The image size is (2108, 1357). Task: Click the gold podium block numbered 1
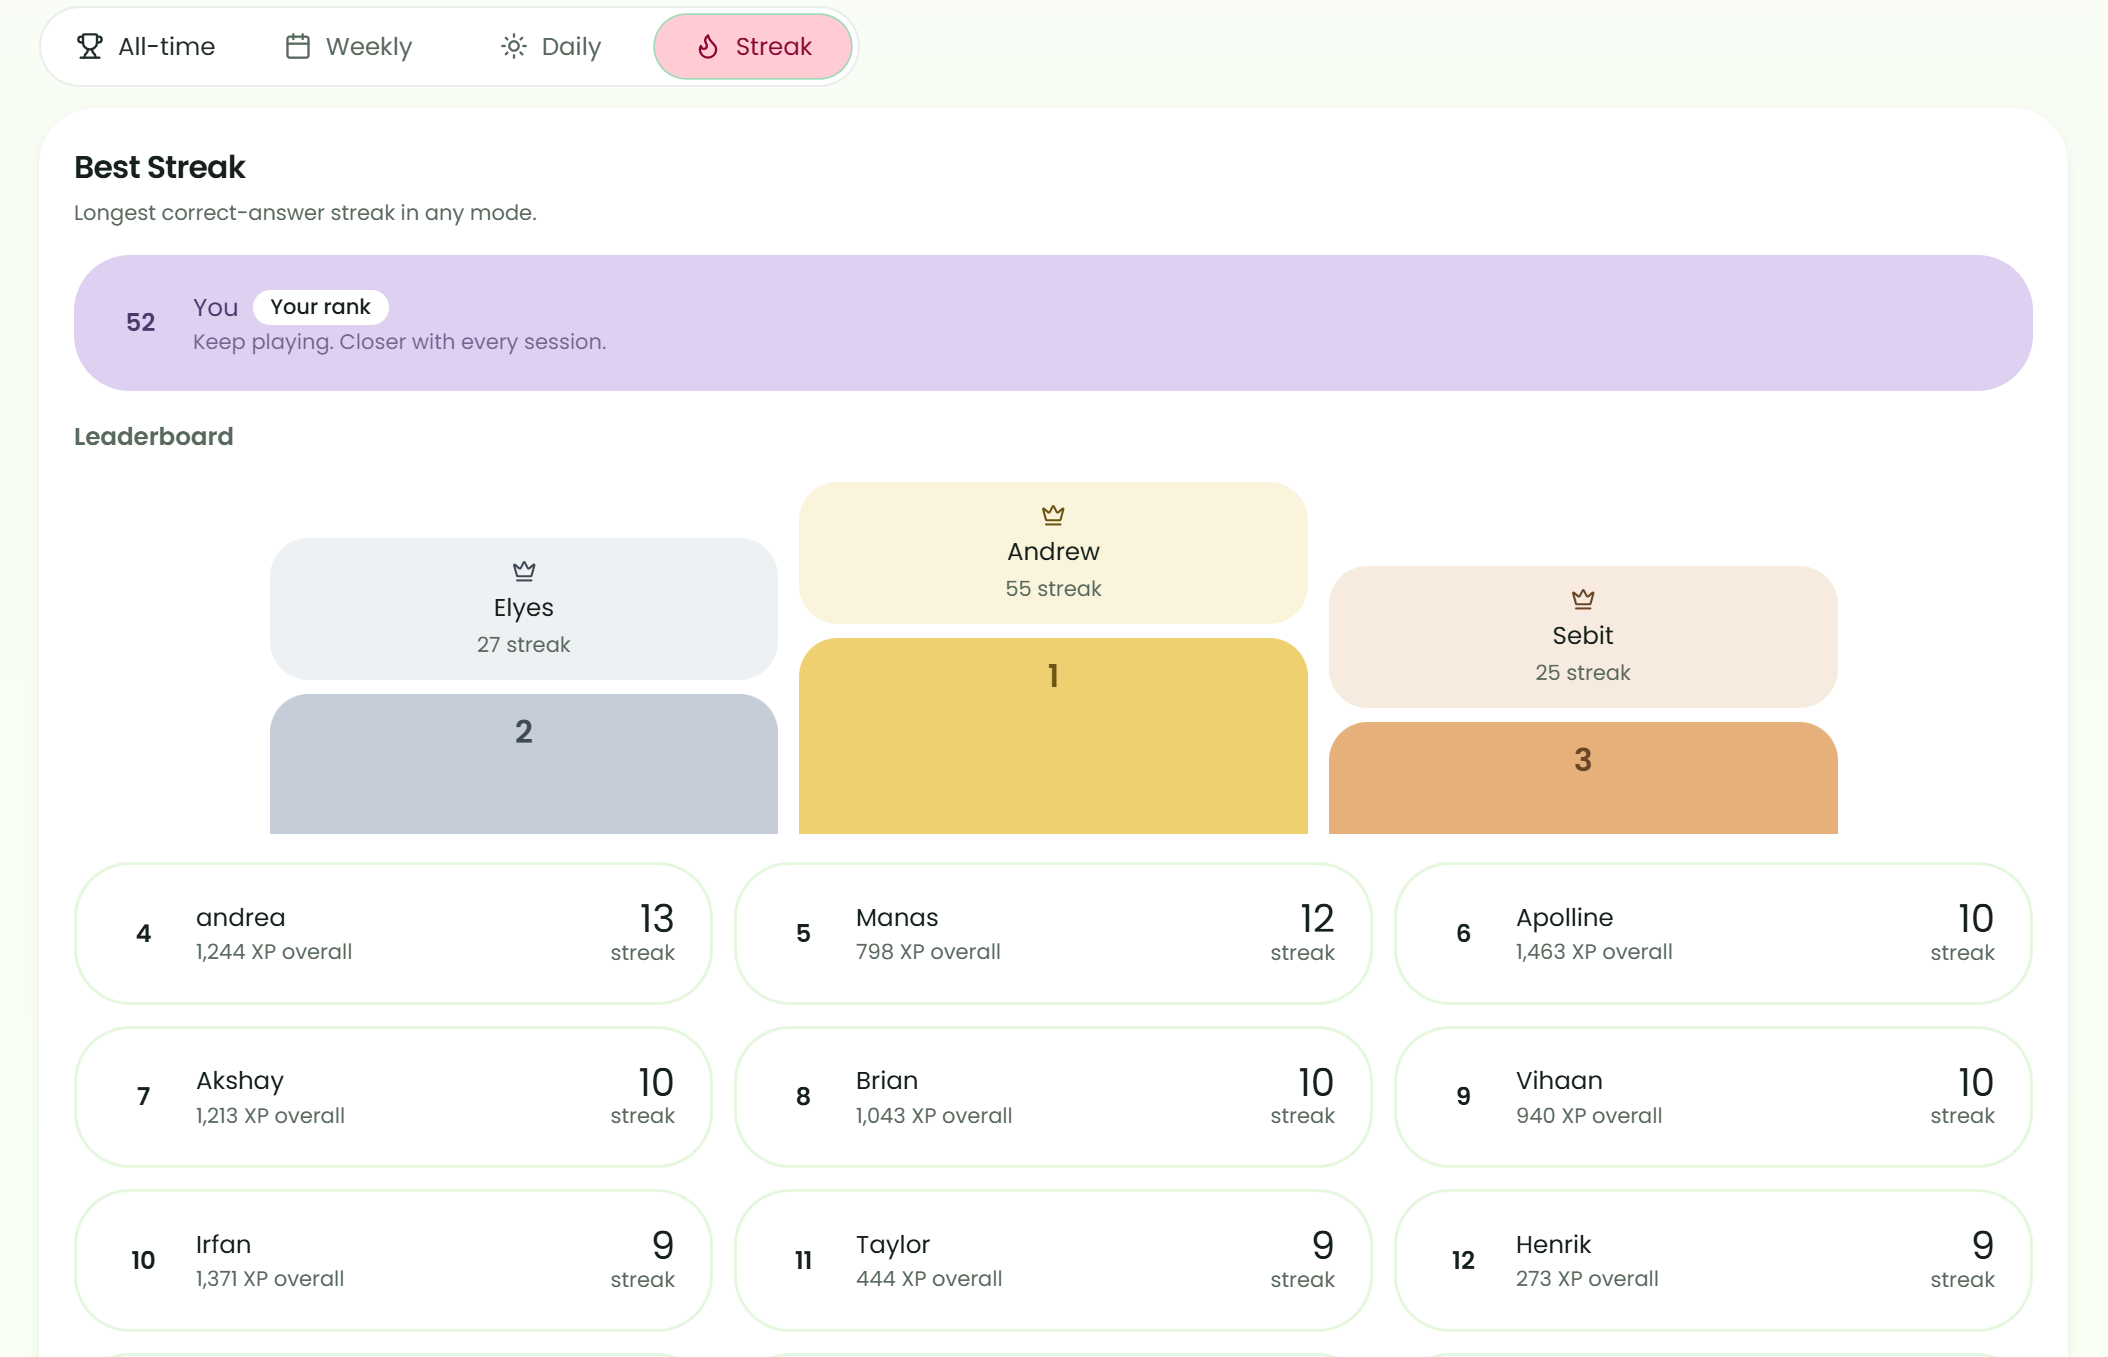pos(1053,735)
